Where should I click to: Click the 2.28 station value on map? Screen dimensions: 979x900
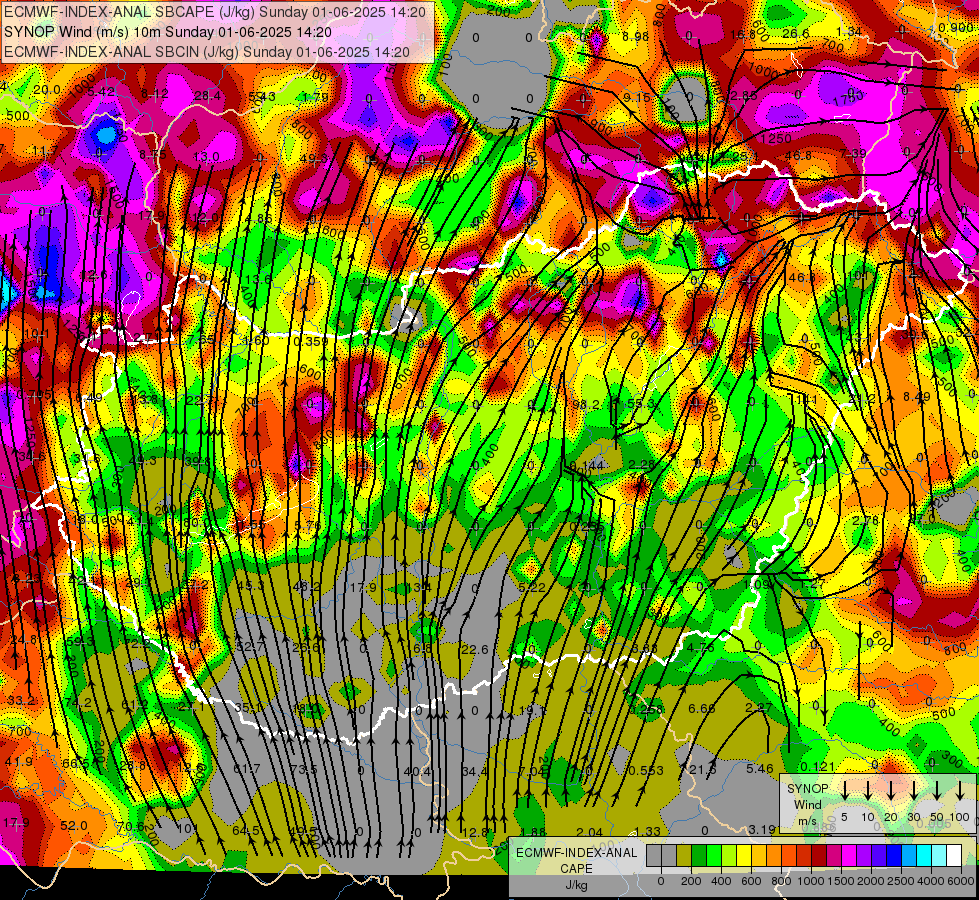641,464
